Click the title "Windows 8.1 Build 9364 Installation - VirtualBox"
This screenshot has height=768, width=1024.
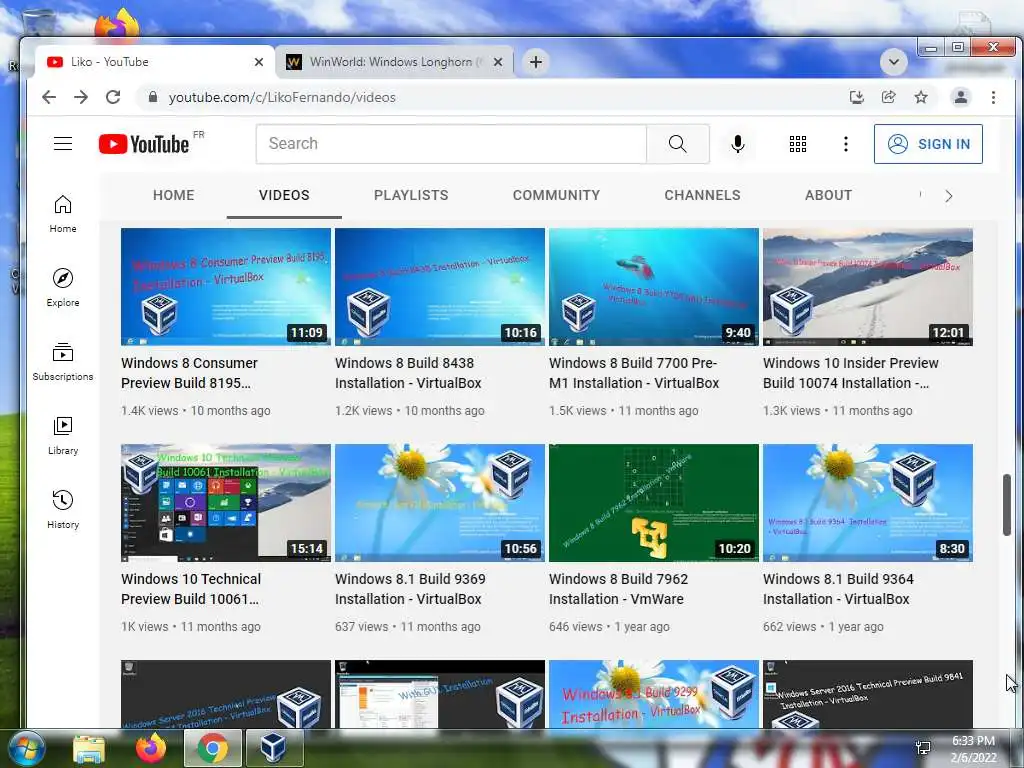tap(839, 589)
